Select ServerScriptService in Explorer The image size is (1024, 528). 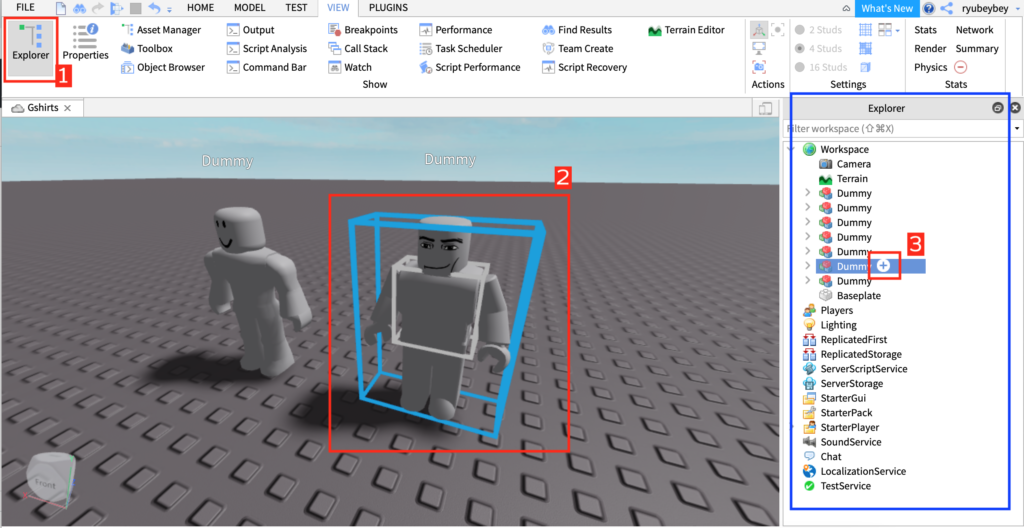point(863,369)
